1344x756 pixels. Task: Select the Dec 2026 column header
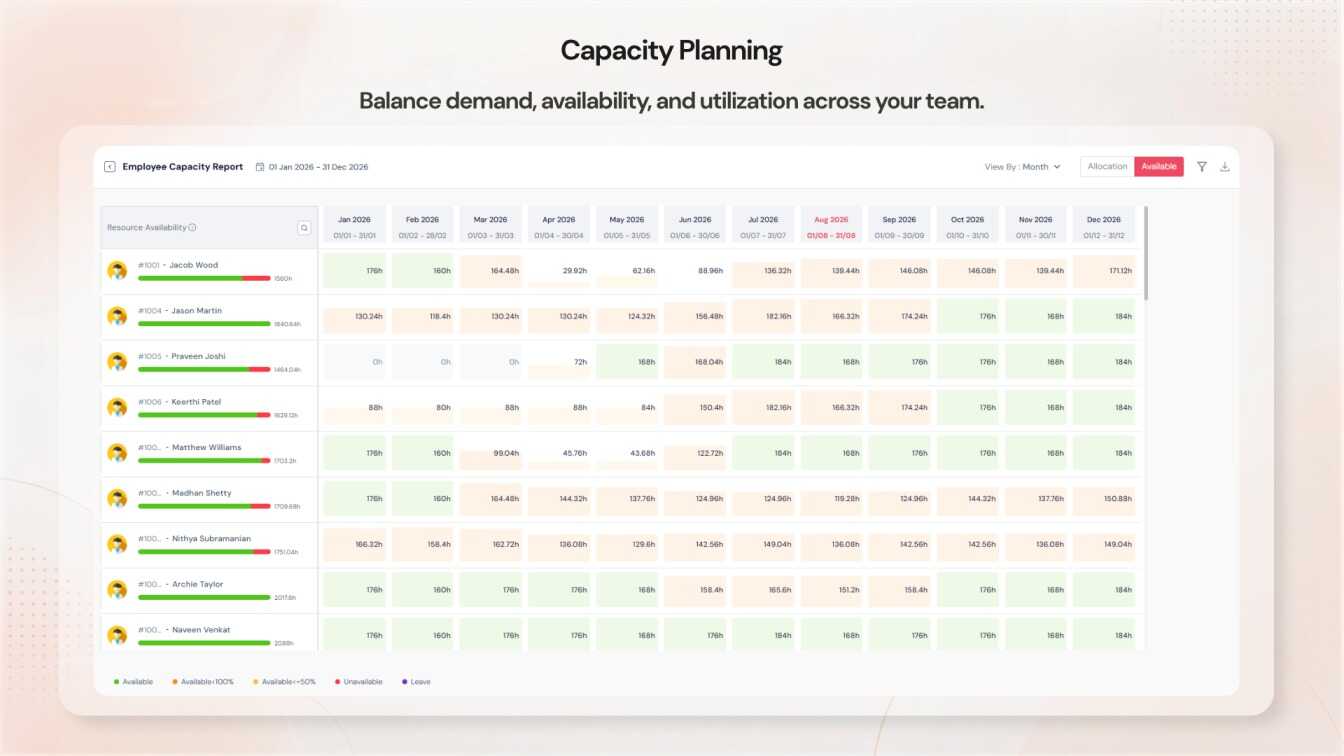(1104, 227)
